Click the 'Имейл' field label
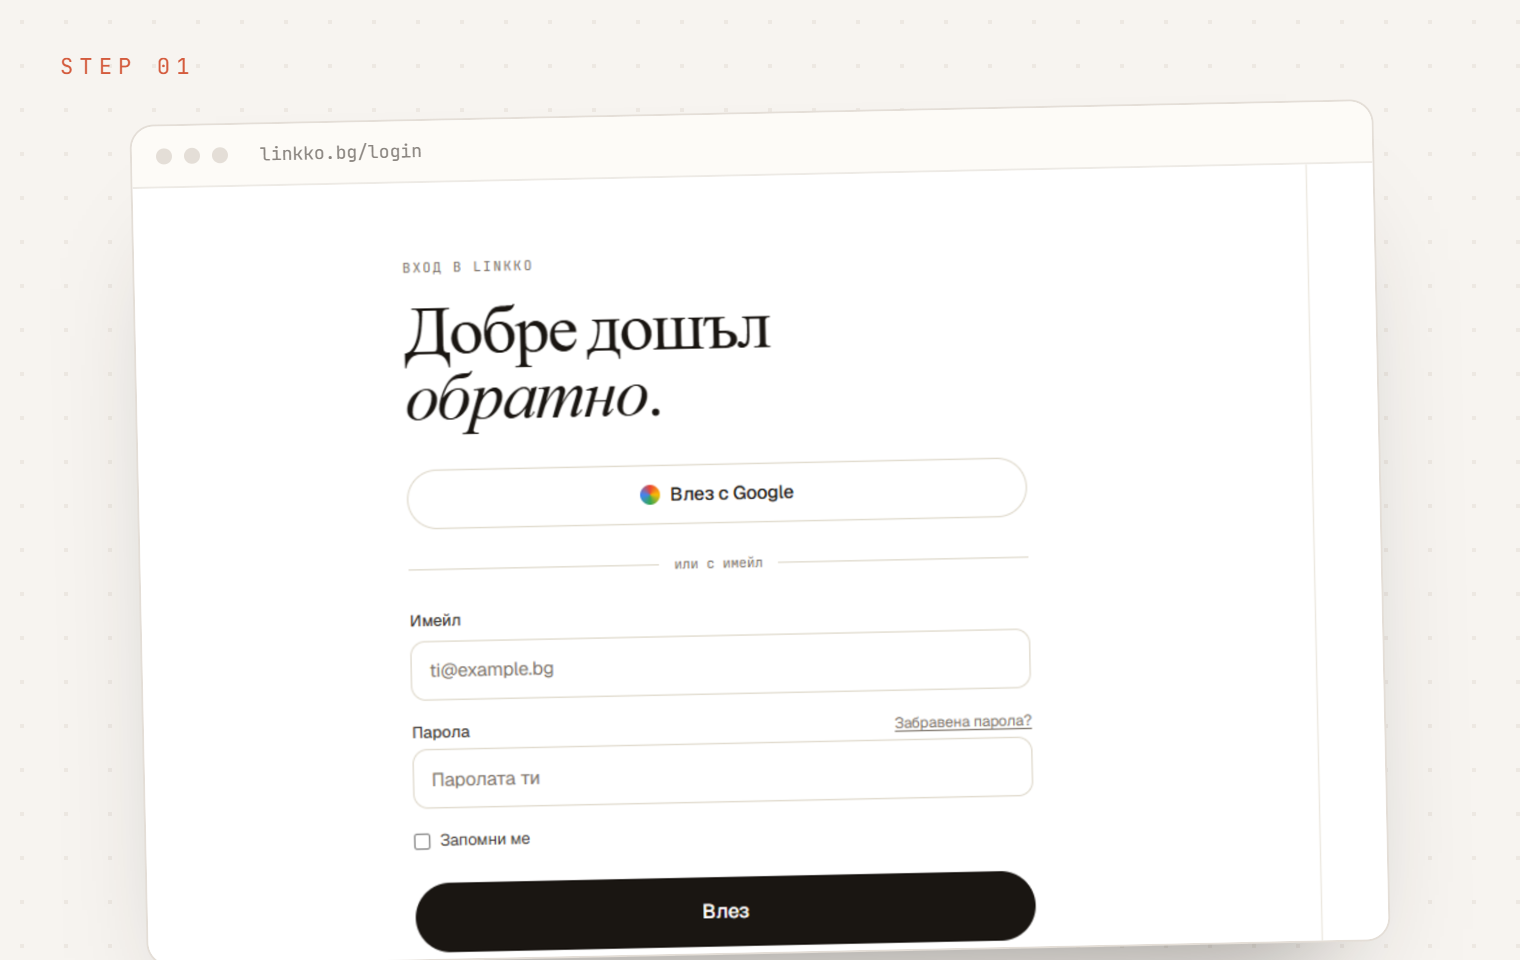Viewport: 1520px width, 960px height. tap(435, 621)
